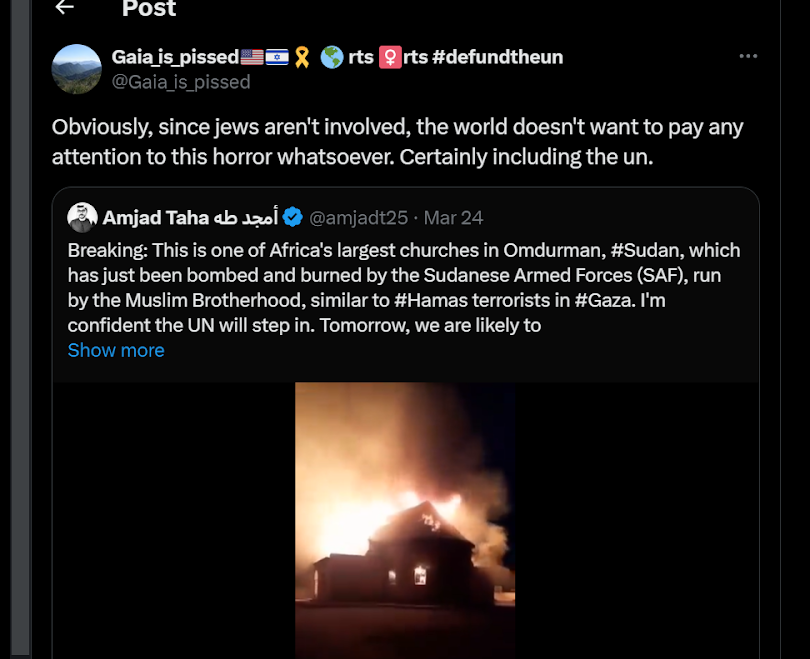Viewport: 810px width, 659px height.
Task: Click the #defundtheun hashtag in name
Action: pyautogui.click(x=498, y=57)
